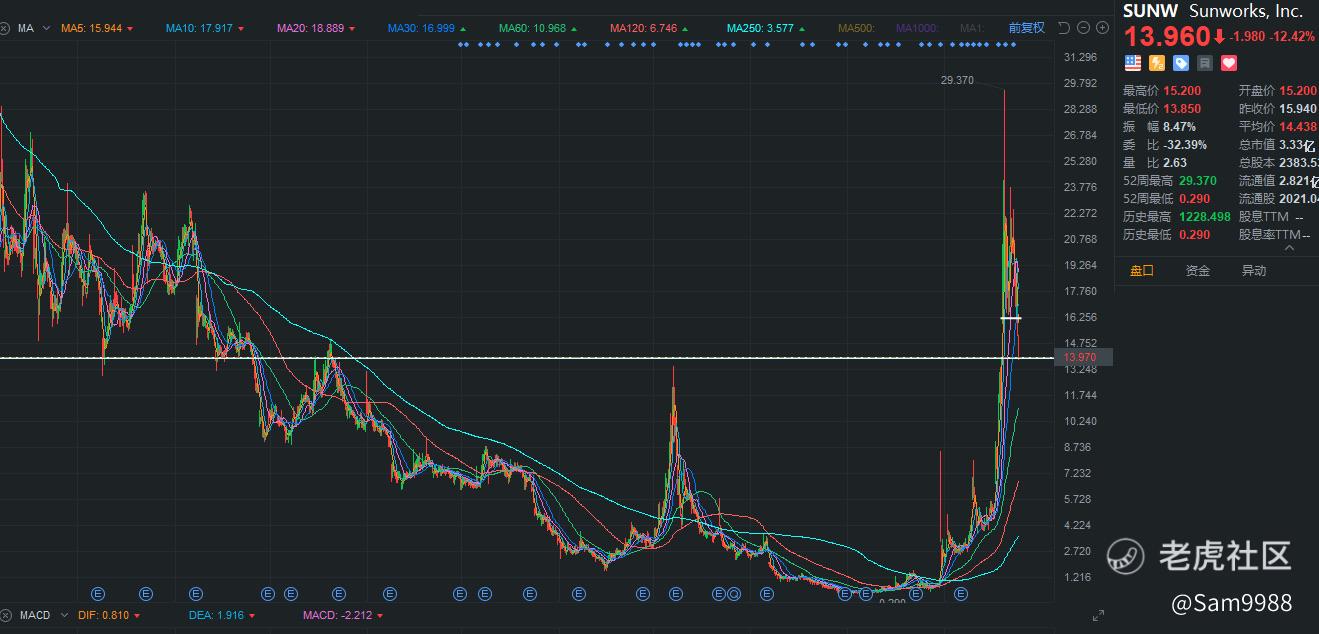This screenshot has height=634, width=1319.
Task: Click the 最高价 15.200 value
Action: (x=1182, y=90)
